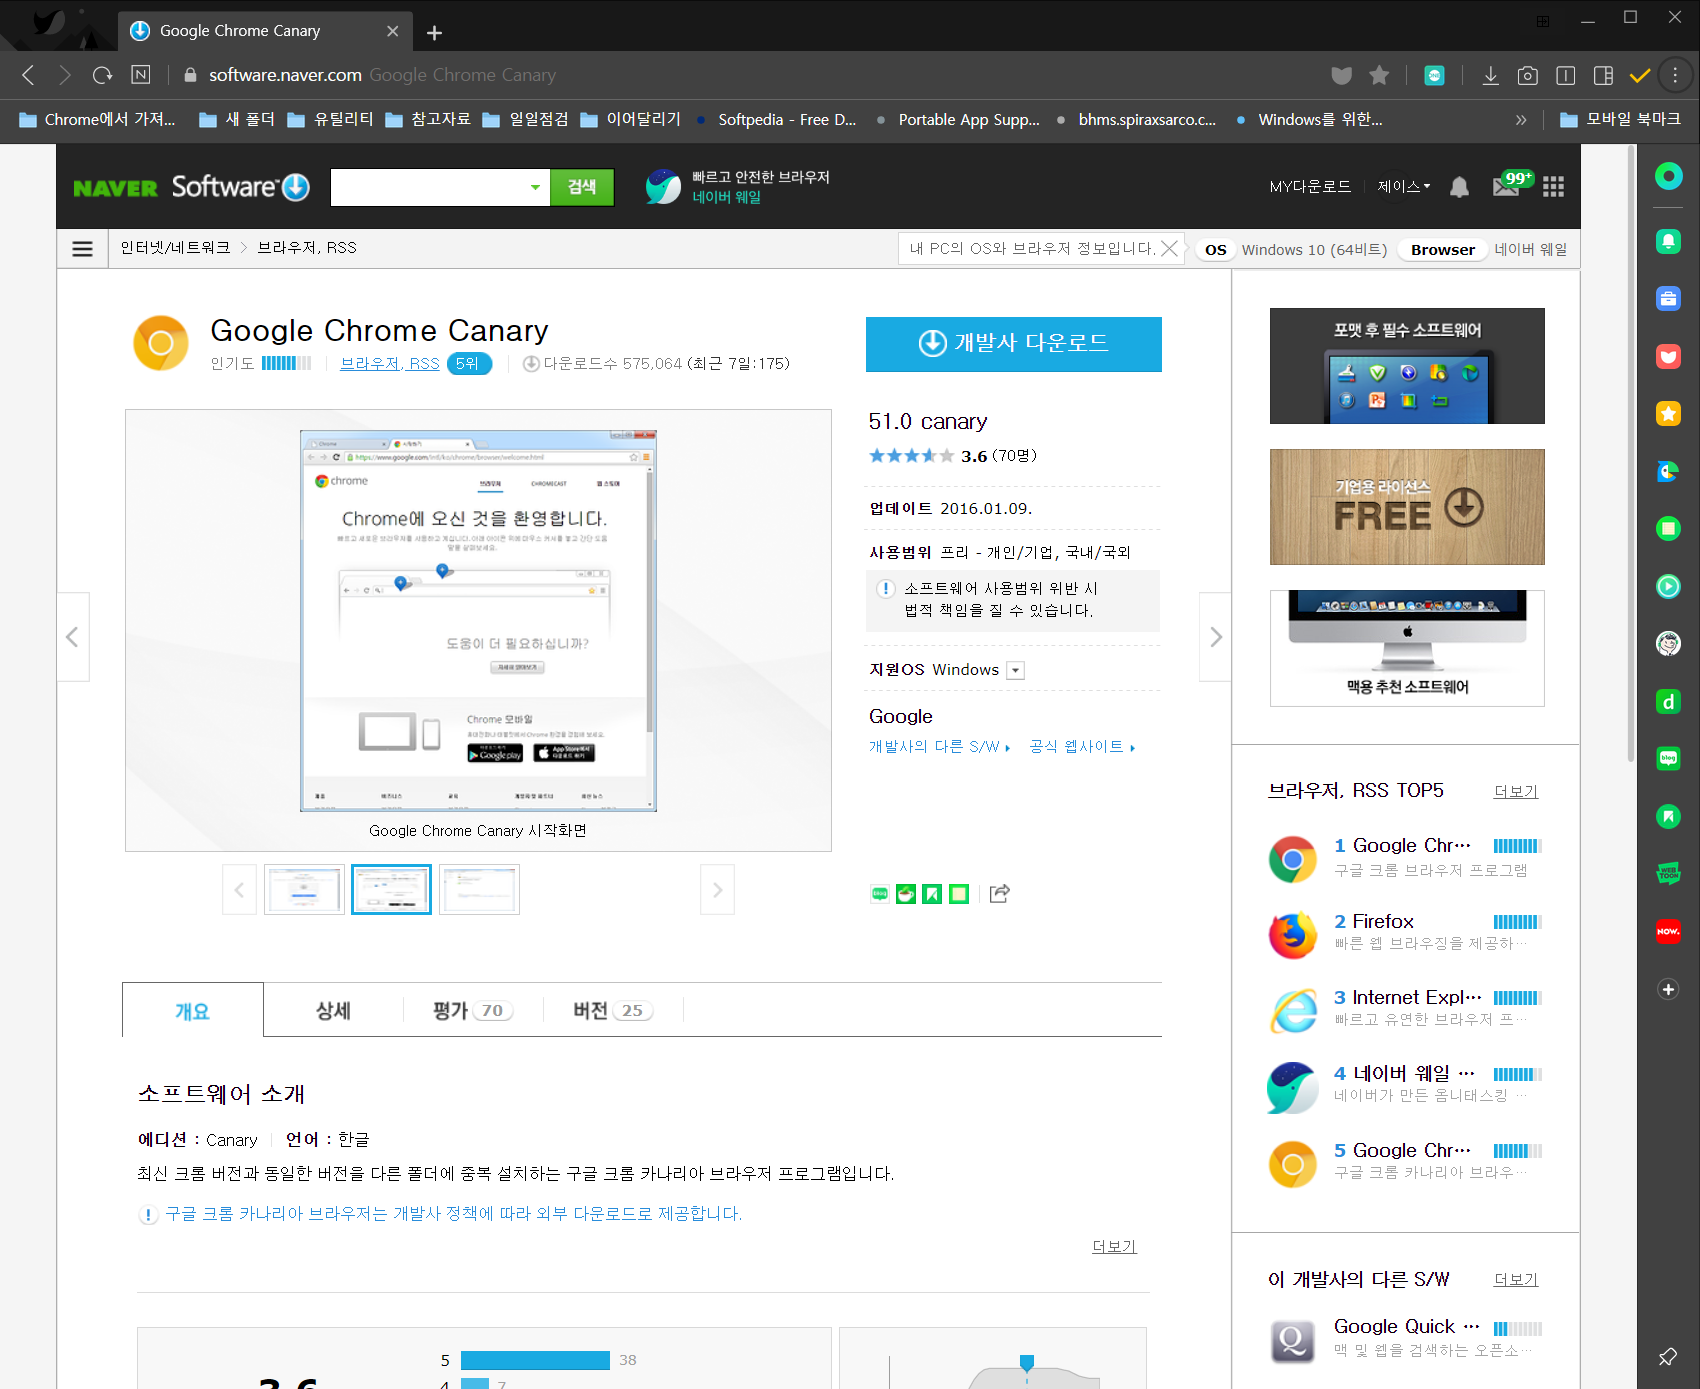Click the 인터넷/네트워크 breadcrumb
The width and height of the screenshot is (1700, 1389).
pos(175,248)
